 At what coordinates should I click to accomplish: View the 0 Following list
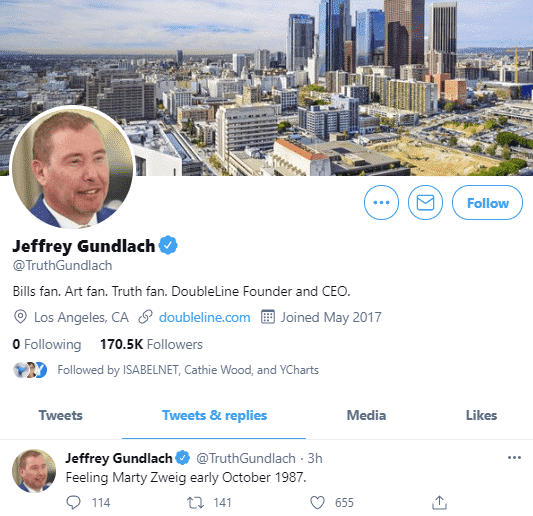pyautogui.click(x=47, y=344)
